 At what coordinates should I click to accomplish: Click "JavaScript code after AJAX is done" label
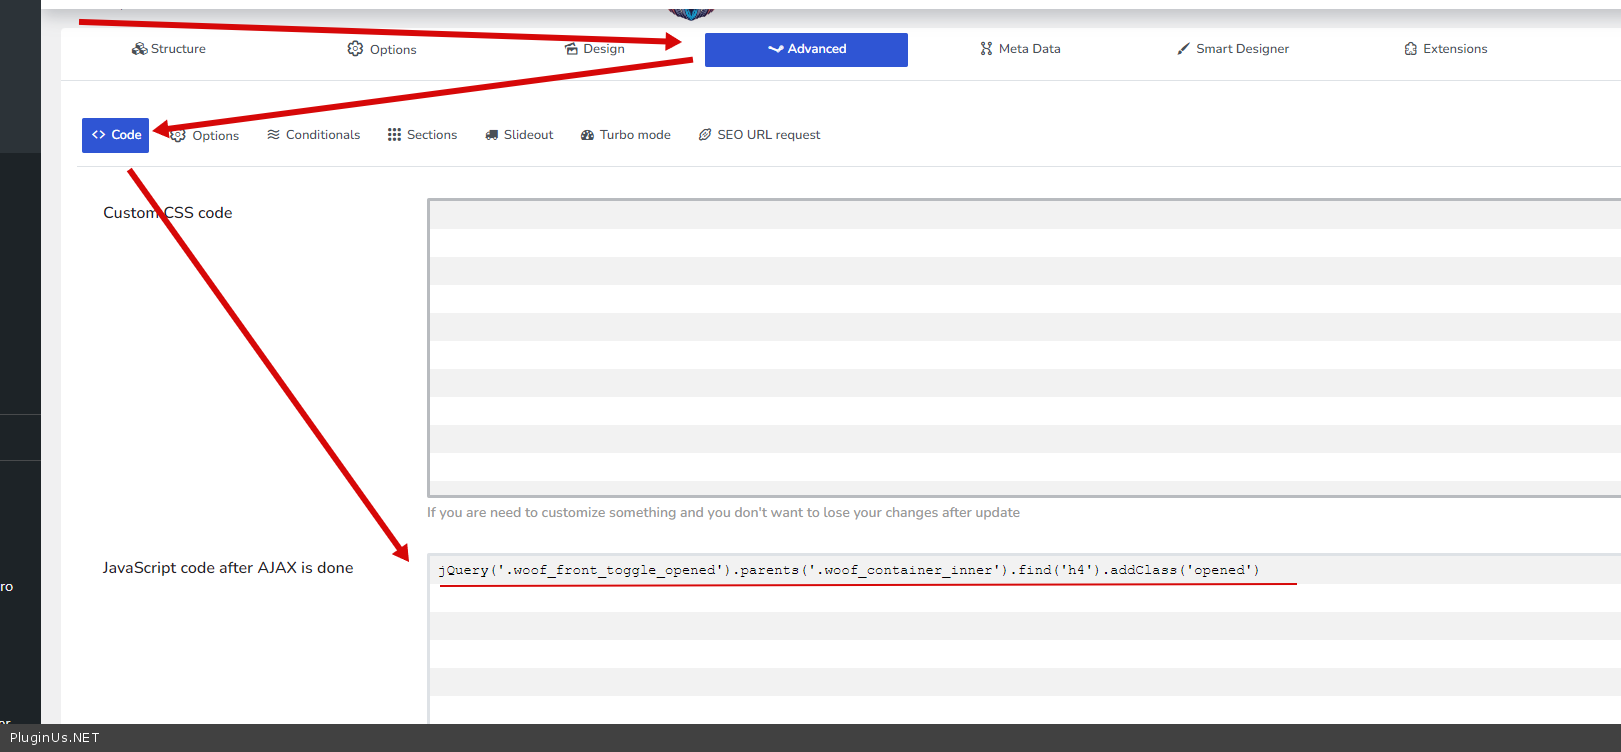point(227,568)
